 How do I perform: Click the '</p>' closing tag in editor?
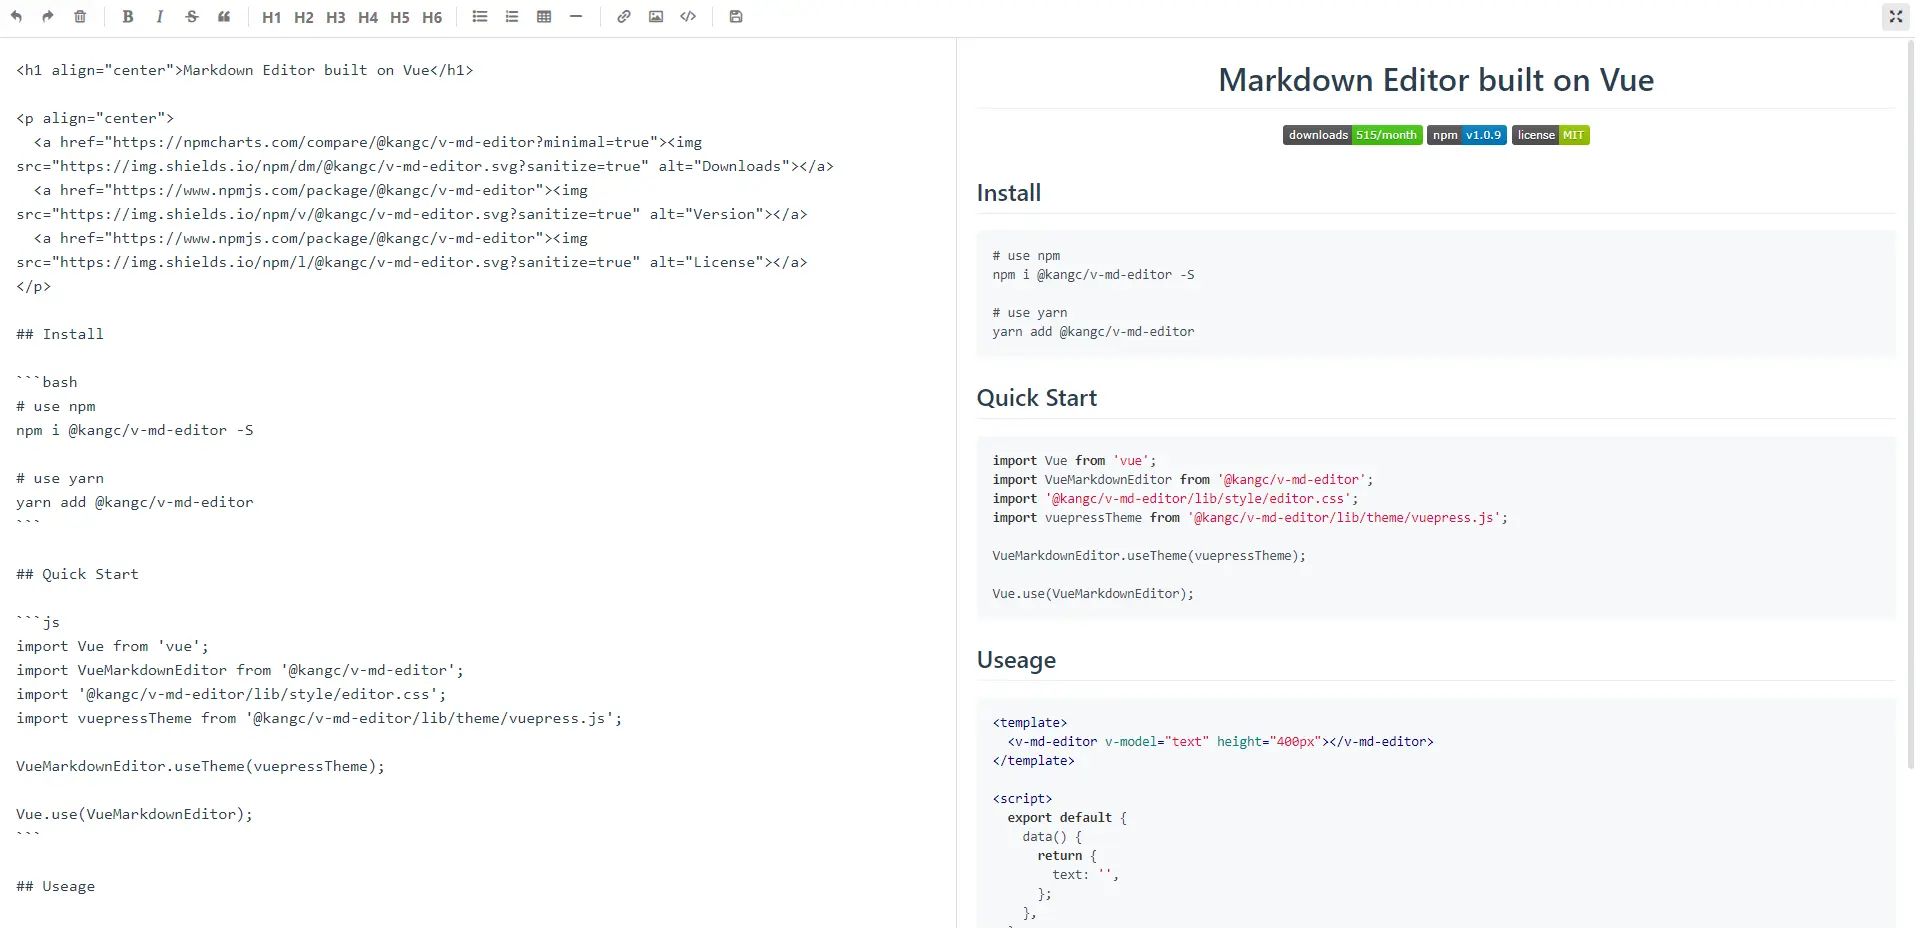click(x=34, y=286)
